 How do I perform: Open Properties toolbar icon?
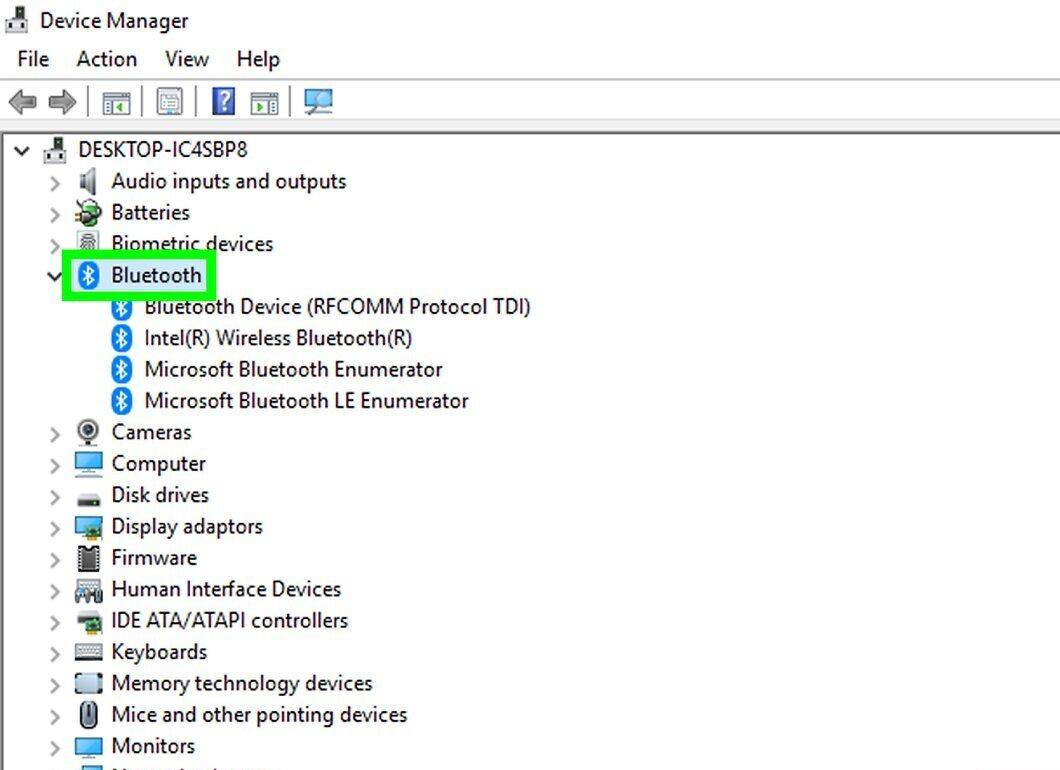tap(170, 102)
